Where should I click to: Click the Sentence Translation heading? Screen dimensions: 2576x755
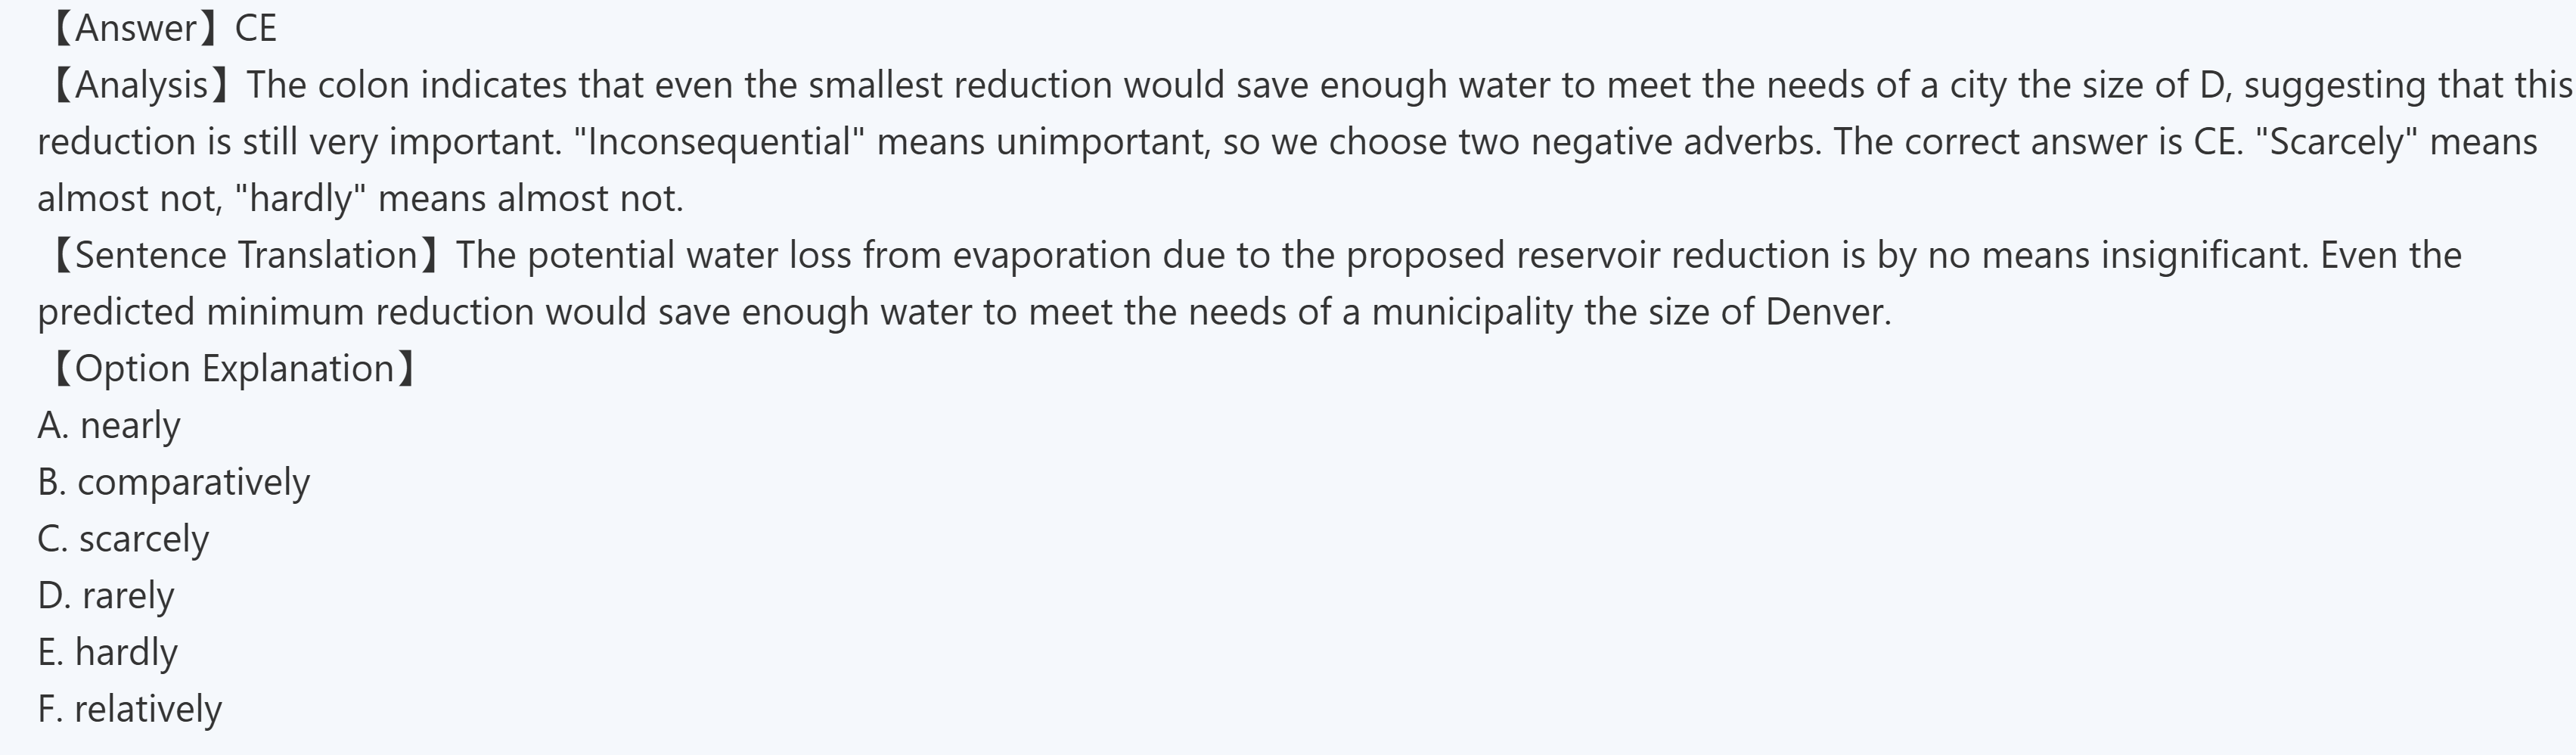[x=246, y=256]
